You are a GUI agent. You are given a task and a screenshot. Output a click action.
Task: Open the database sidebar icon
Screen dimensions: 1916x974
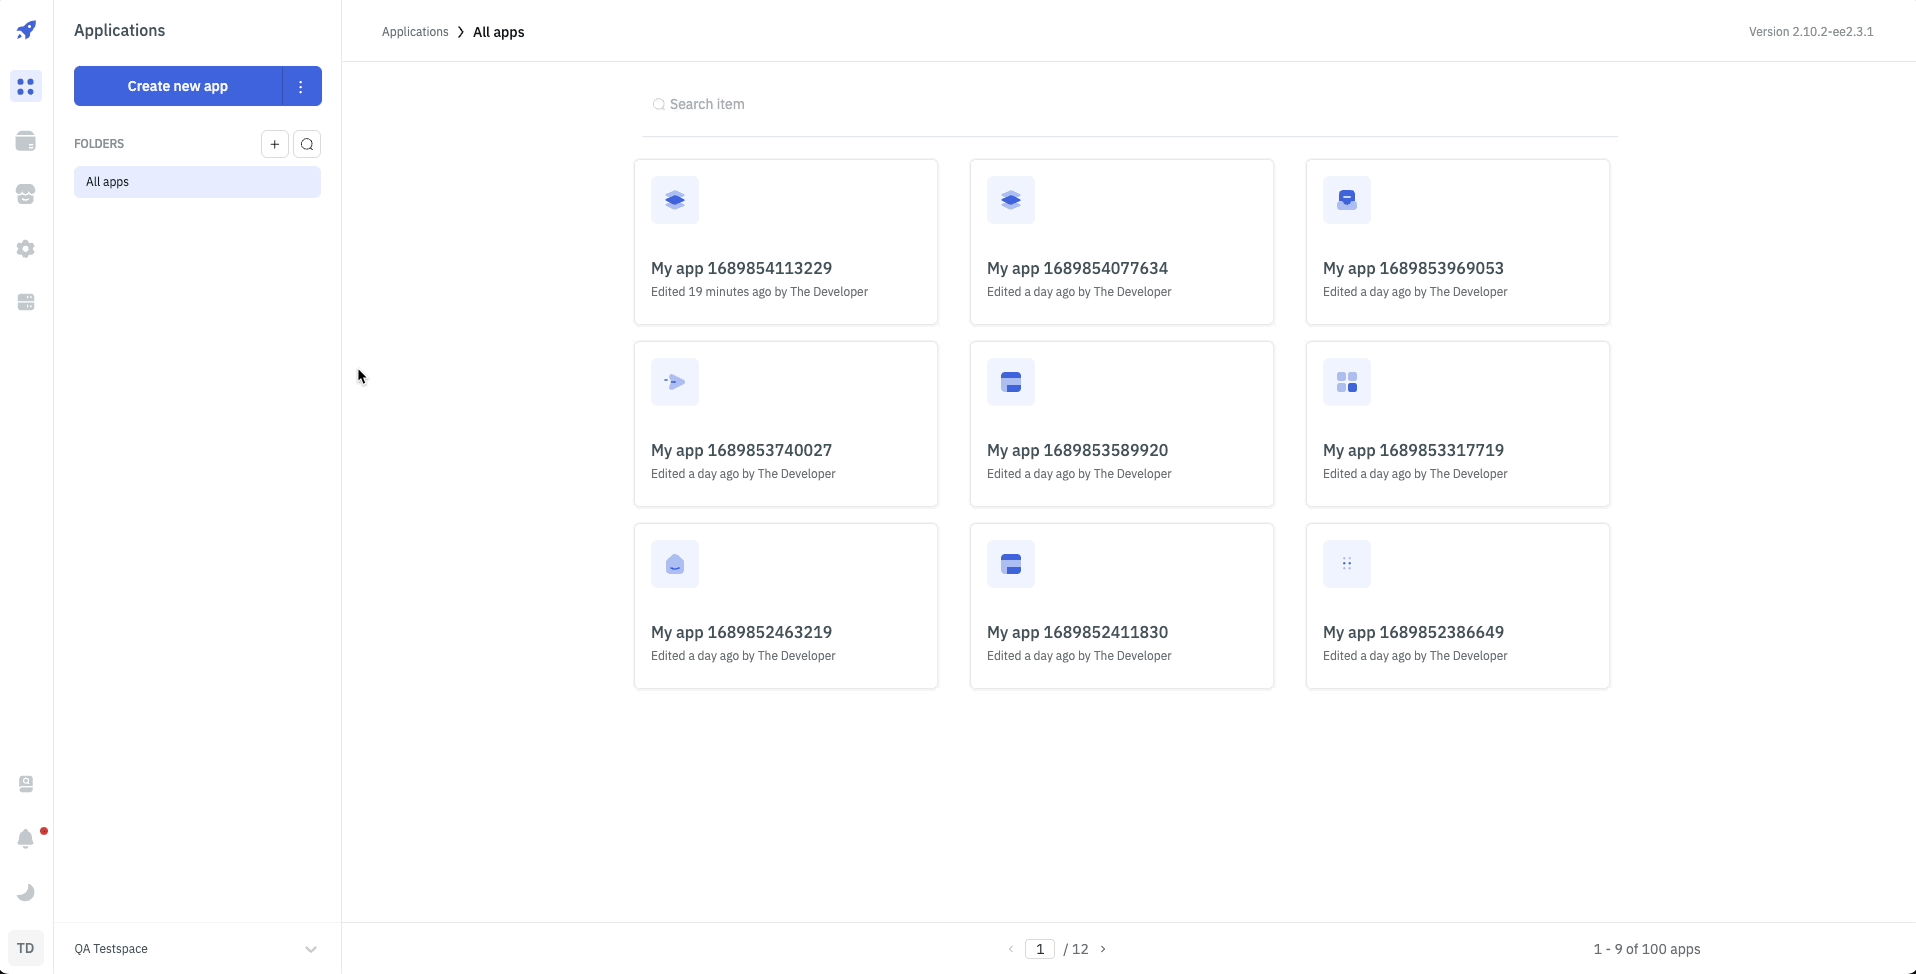click(x=26, y=141)
